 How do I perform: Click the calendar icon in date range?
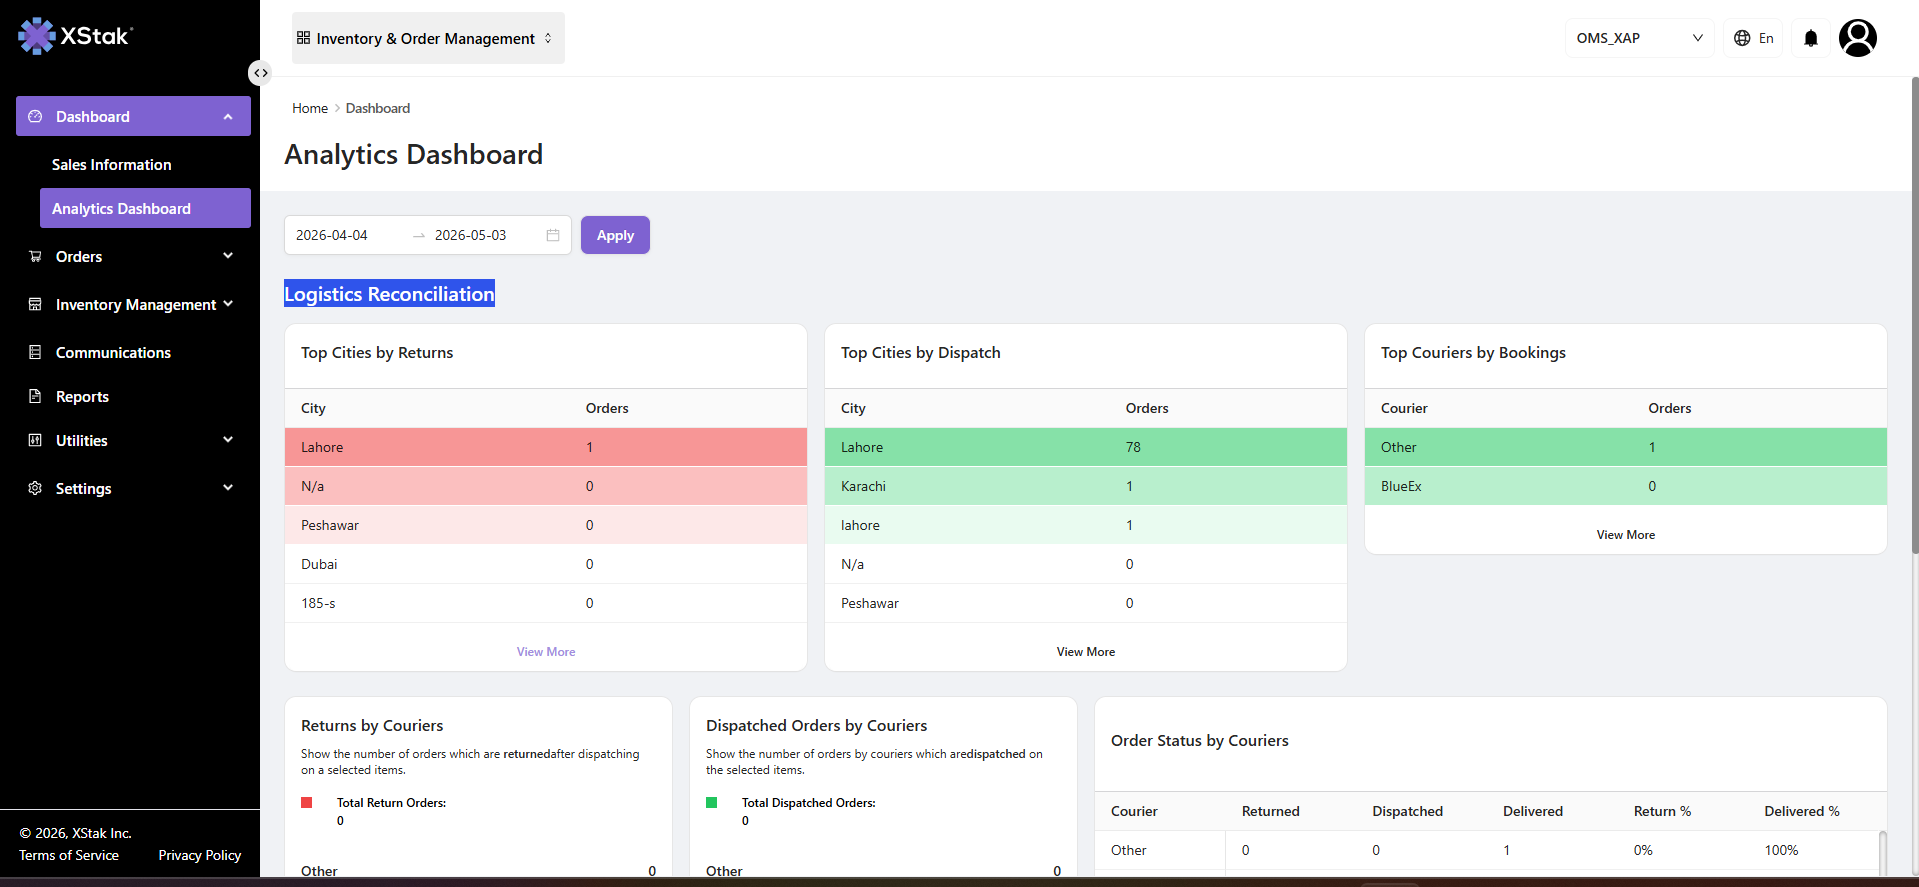click(553, 235)
